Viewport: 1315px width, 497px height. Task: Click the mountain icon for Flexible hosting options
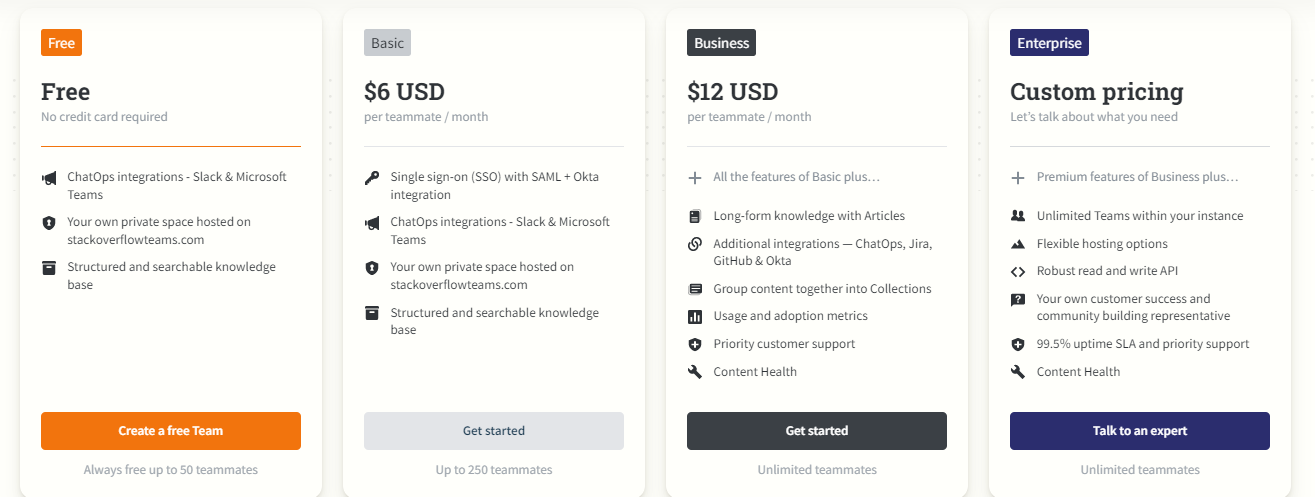point(1018,244)
